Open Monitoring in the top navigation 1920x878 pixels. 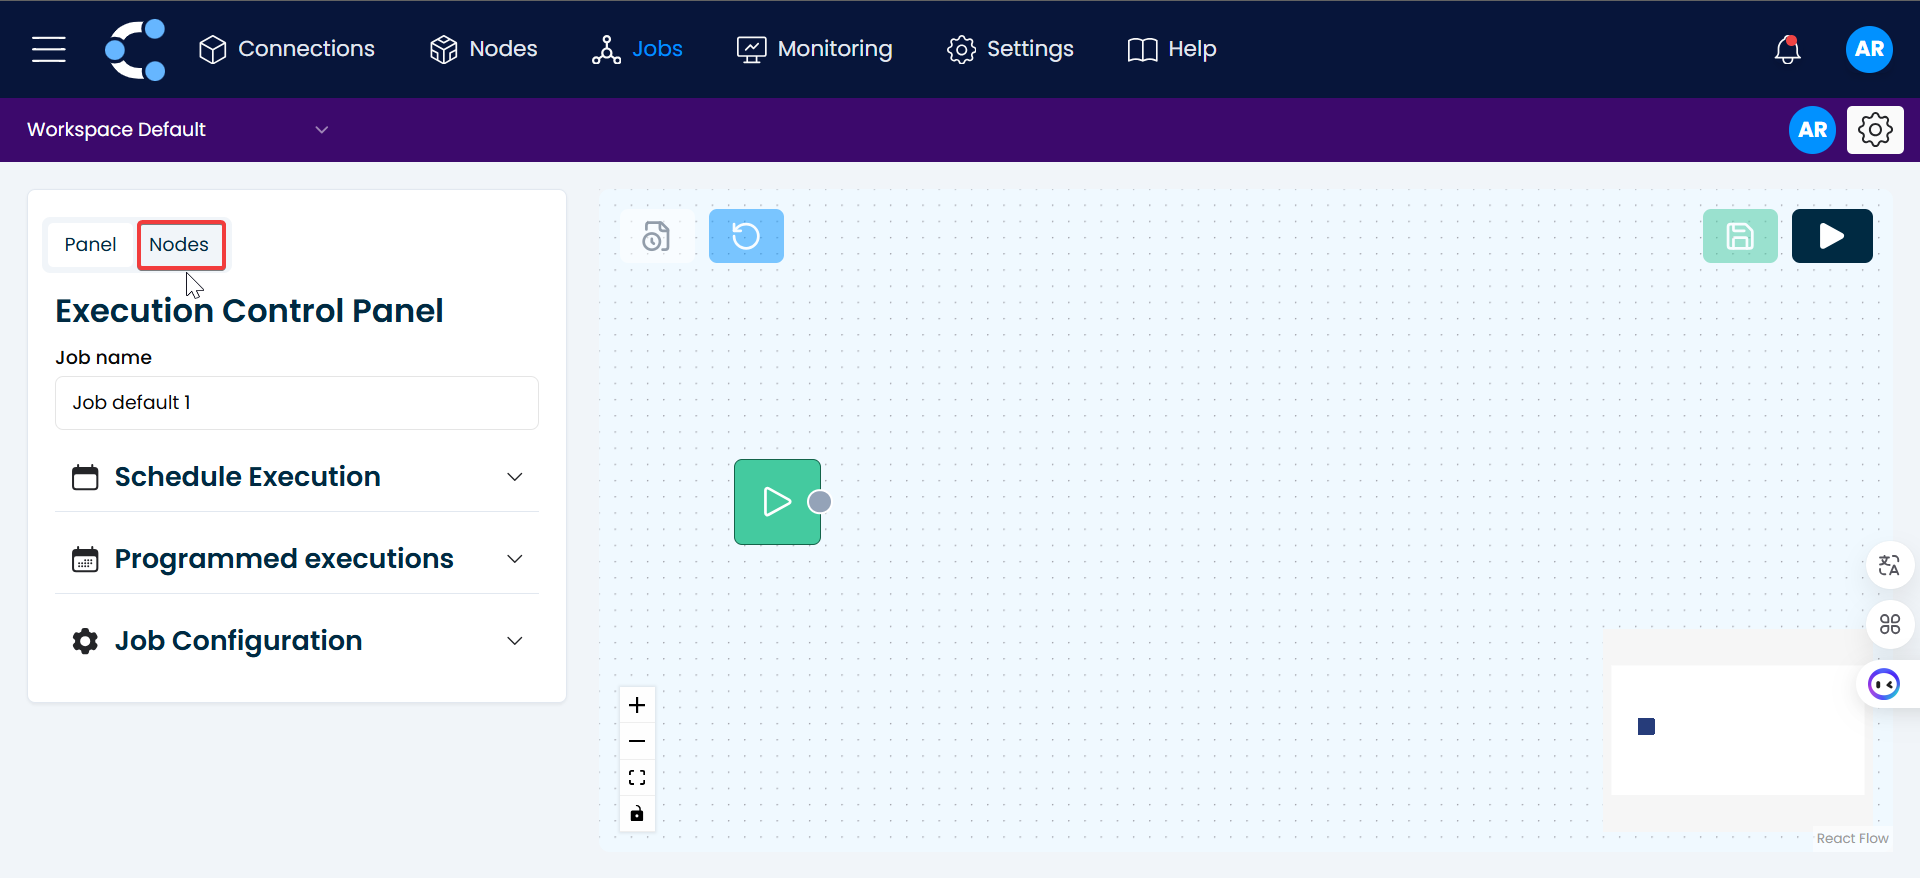click(x=814, y=49)
